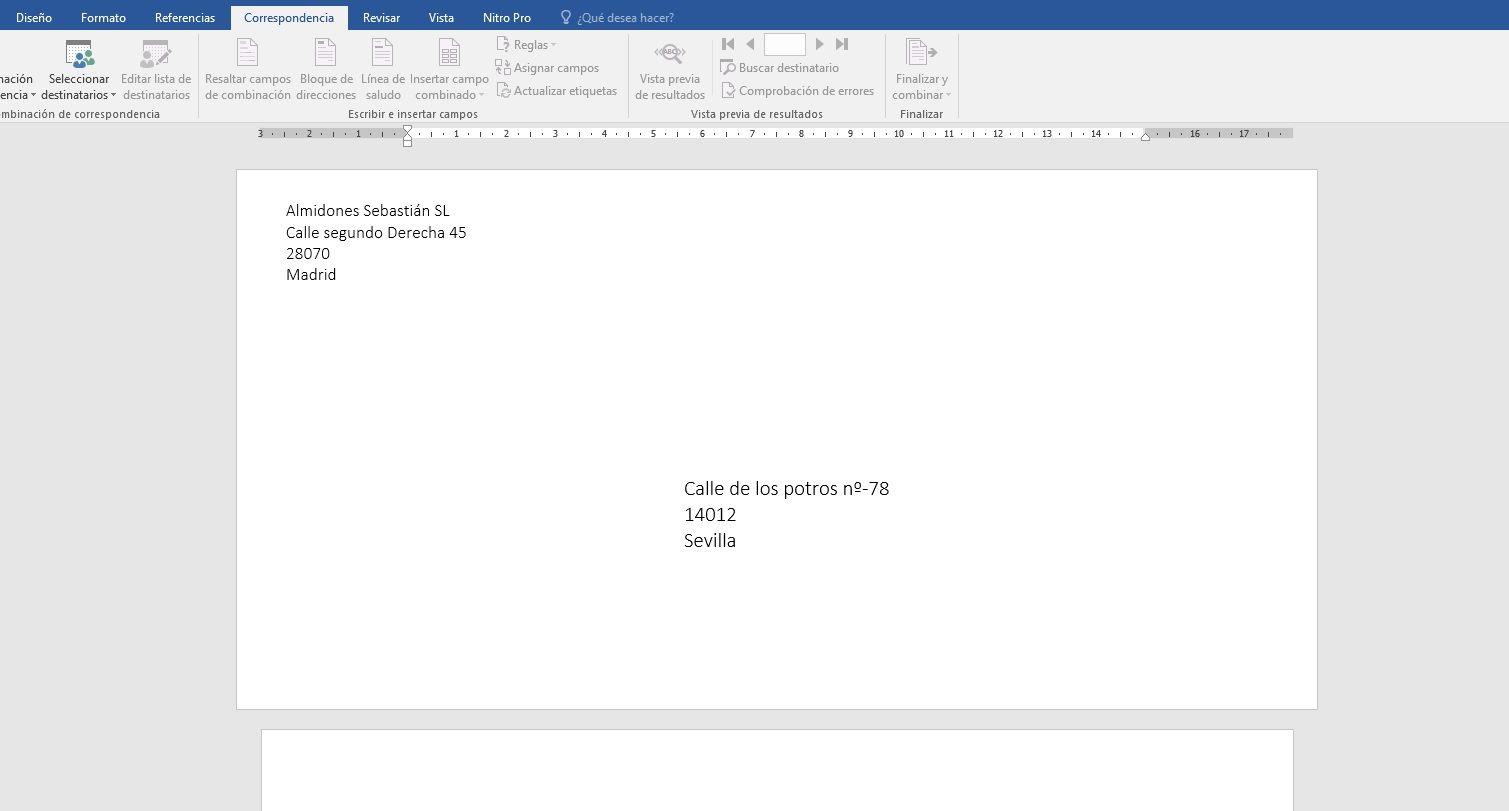The height and width of the screenshot is (811, 1509).
Task: Open the Reglas dropdown
Action: tap(528, 45)
